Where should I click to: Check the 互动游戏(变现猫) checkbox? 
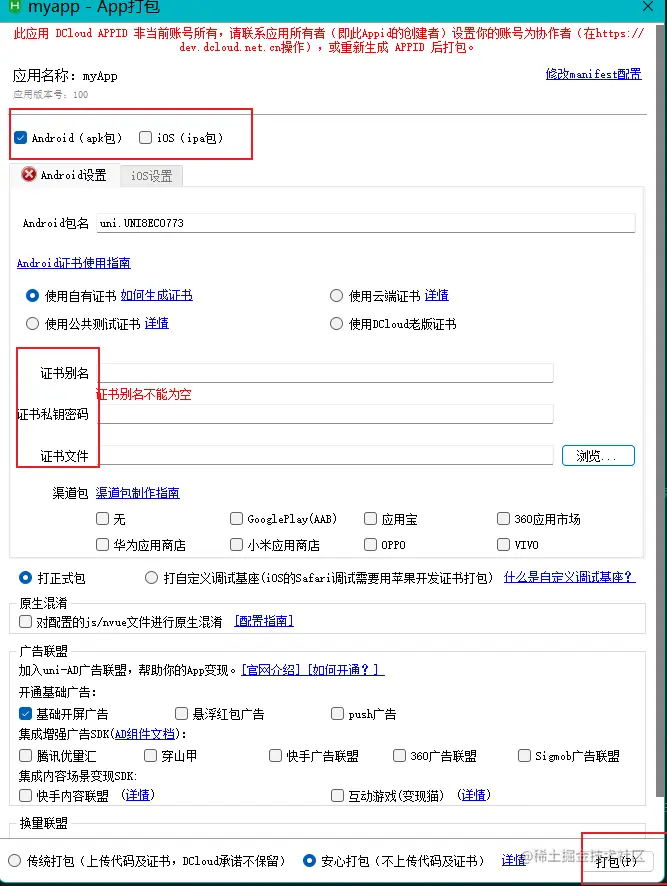[x=337, y=795]
